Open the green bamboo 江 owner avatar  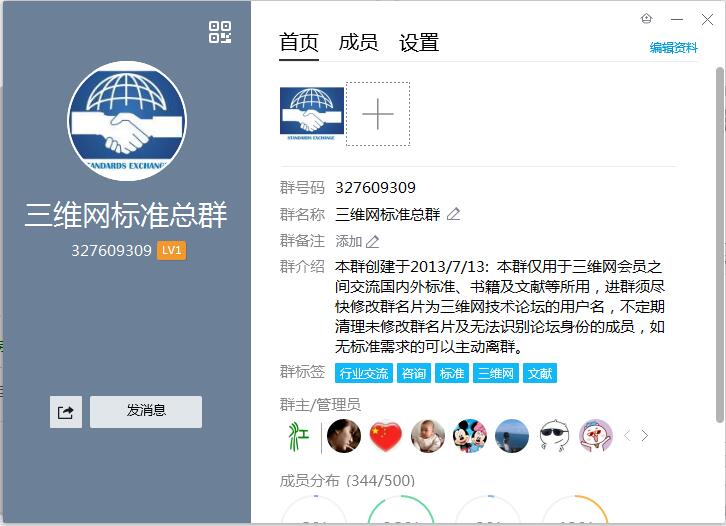(299, 436)
